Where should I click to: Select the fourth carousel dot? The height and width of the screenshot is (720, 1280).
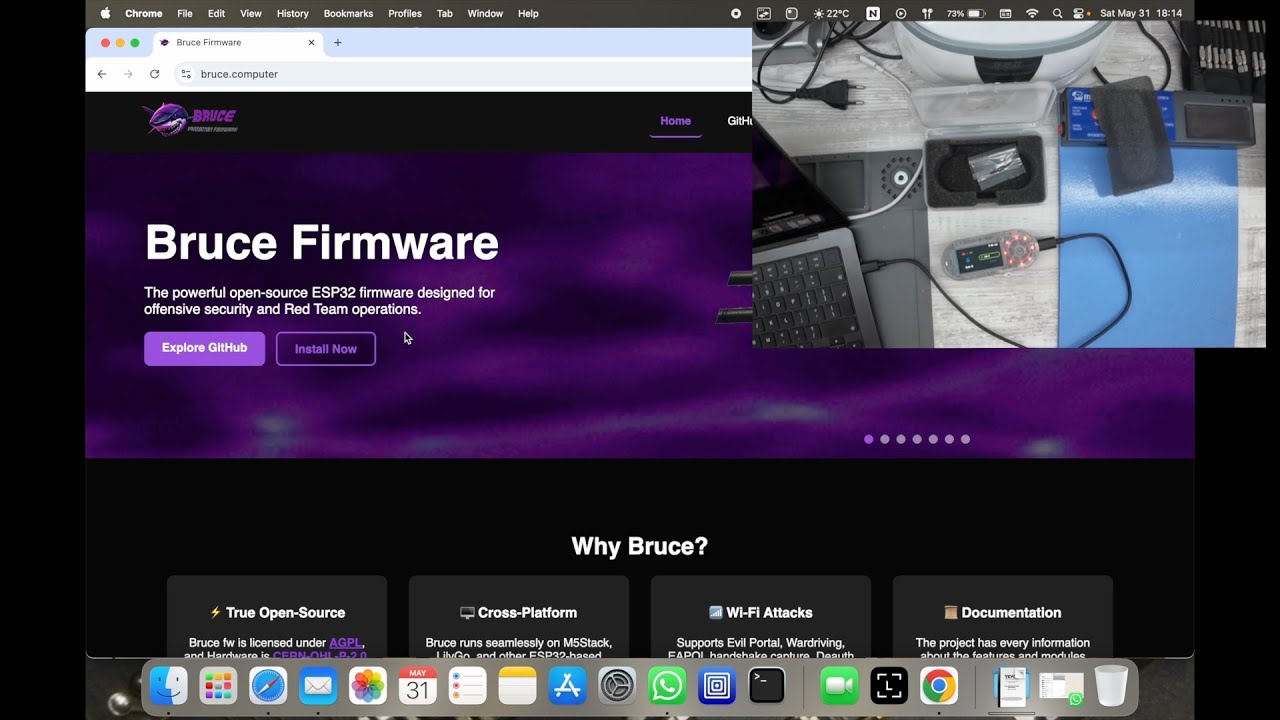(917, 439)
